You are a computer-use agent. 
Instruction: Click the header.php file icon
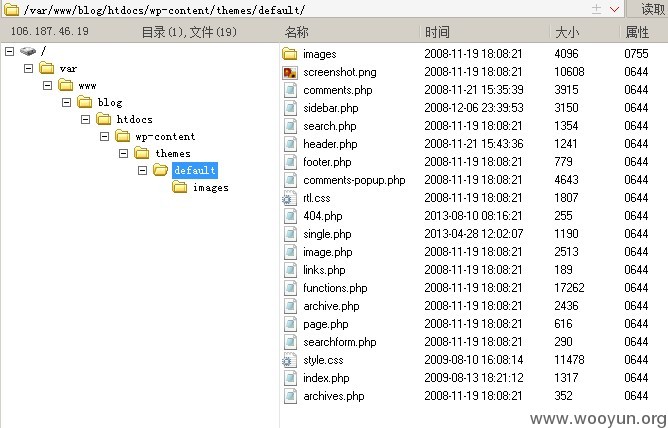pyautogui.click(x=290, y=144)
